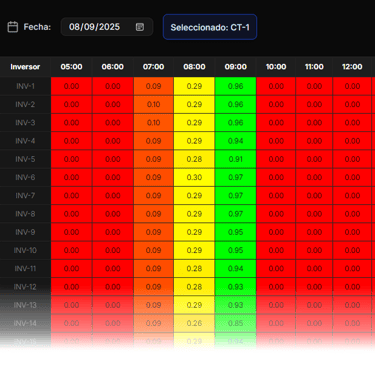375x366 pixels.
Task: Click INV-12 cell 0.28 at 08:00
Action: pyautogui.click(x=194, y=287)
